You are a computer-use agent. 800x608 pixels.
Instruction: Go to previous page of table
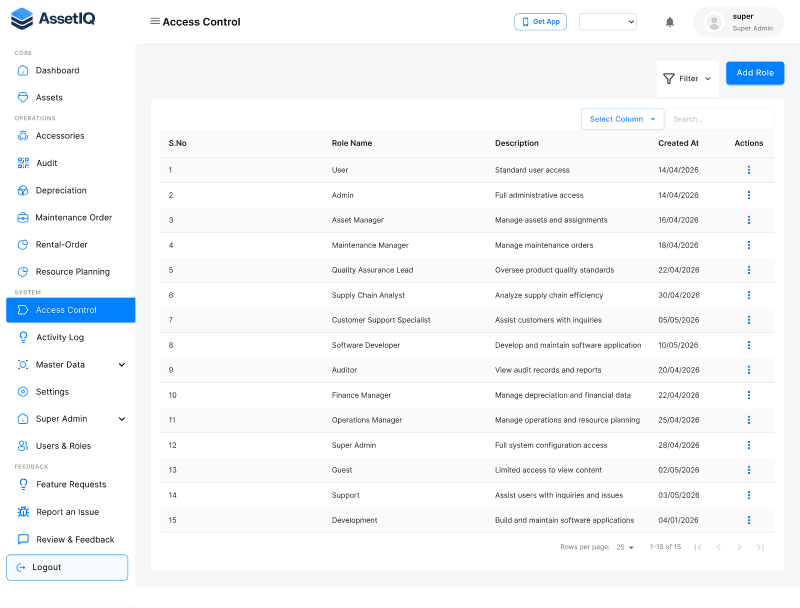(718, 547)
